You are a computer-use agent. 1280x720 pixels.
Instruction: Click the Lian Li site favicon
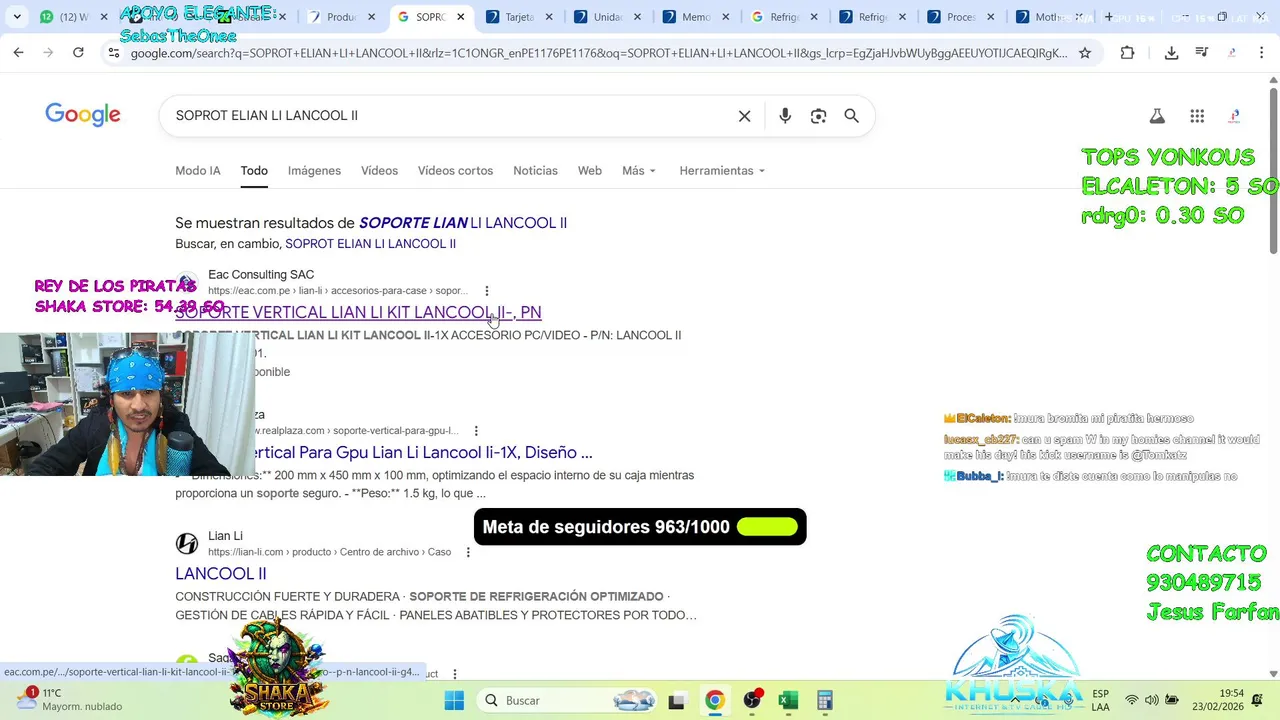coord(187,544)
